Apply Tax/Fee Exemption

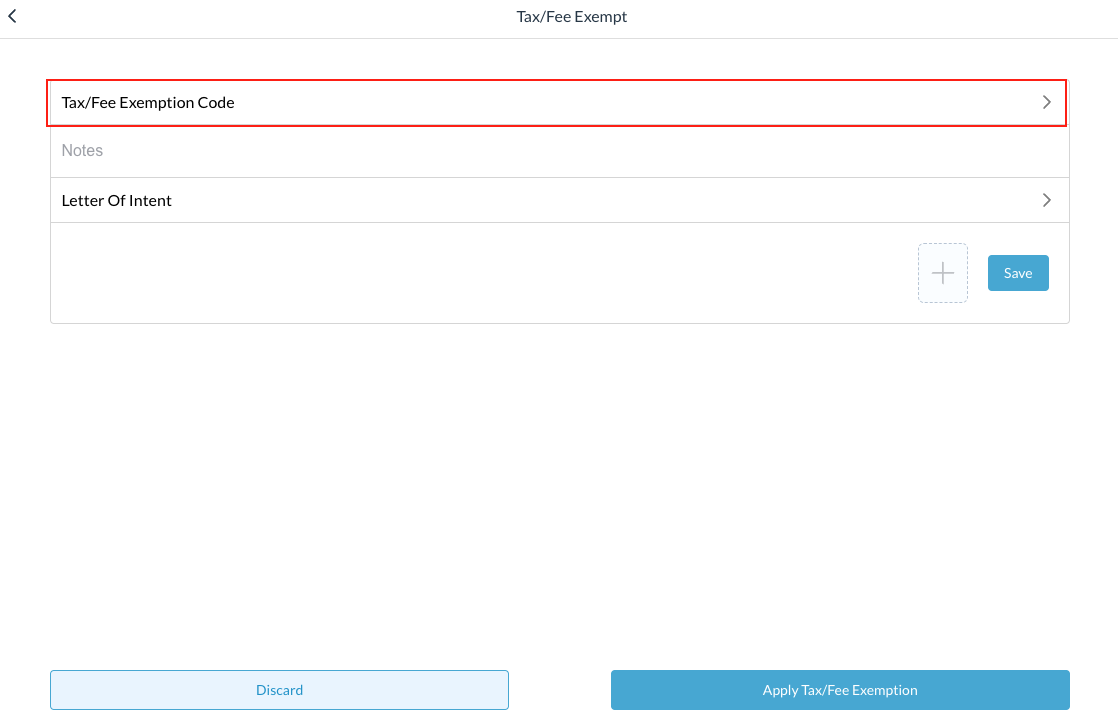click(840, 690)
